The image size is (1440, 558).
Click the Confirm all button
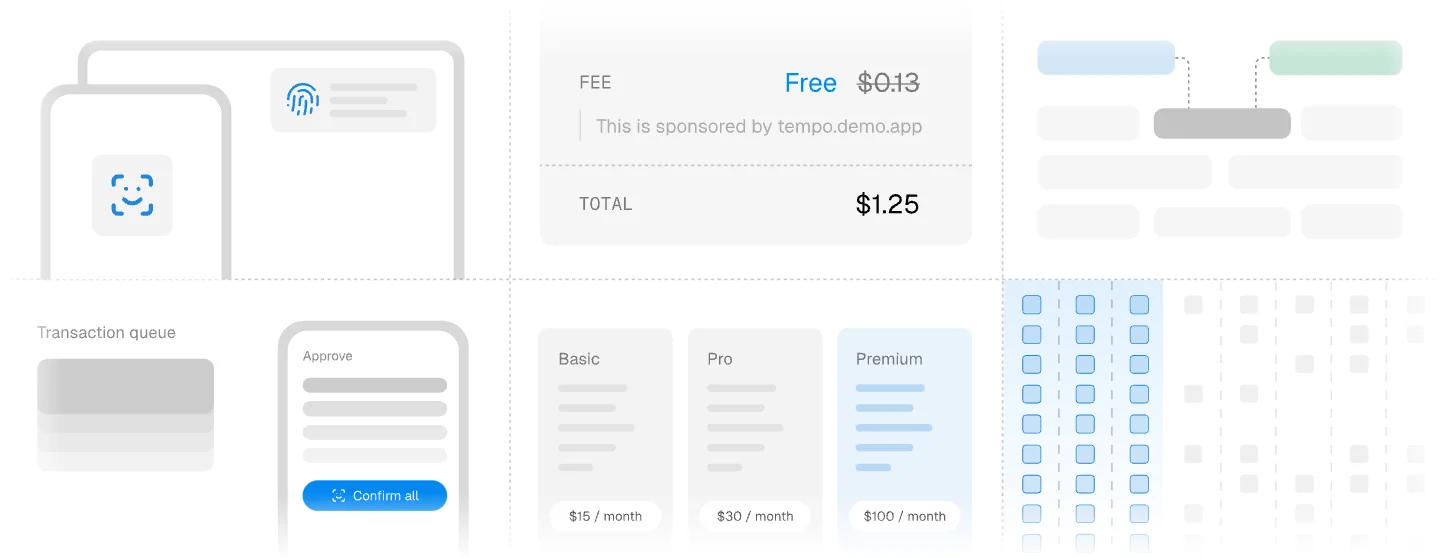point(375,496)
